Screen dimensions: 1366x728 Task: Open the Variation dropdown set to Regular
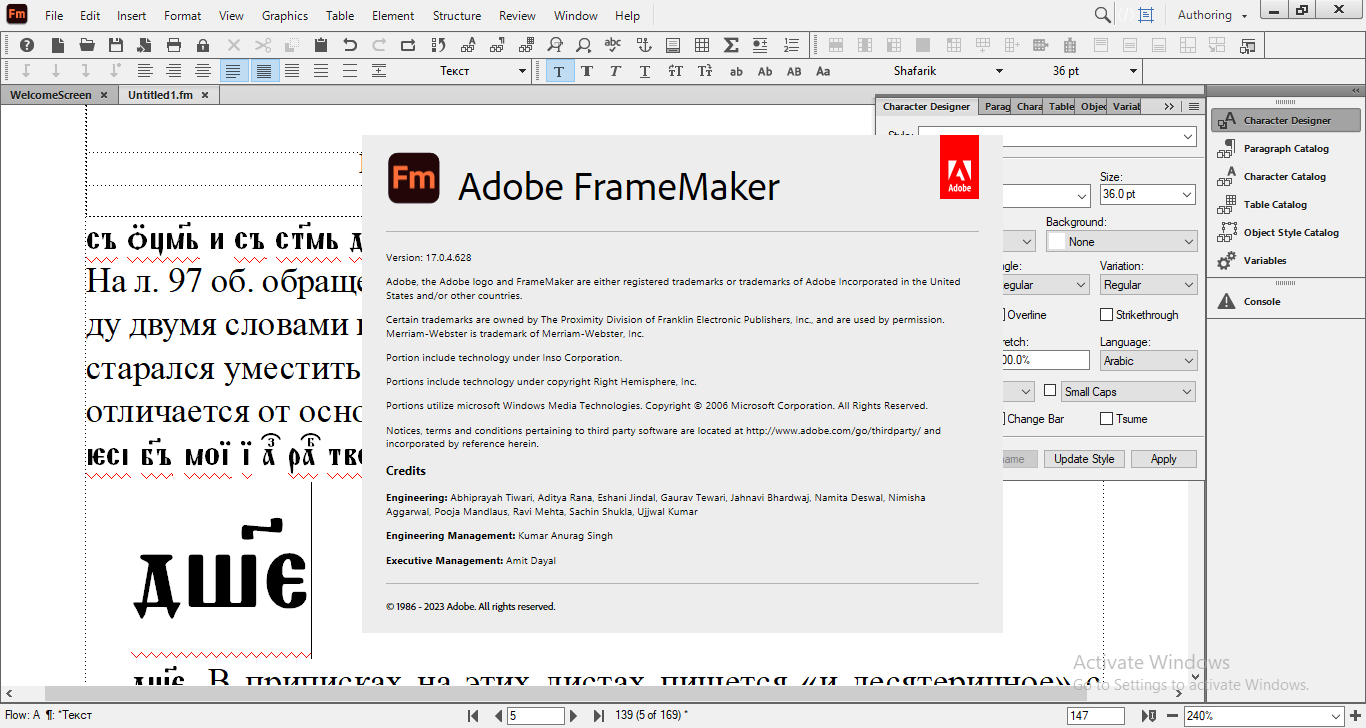point(1148,284)
